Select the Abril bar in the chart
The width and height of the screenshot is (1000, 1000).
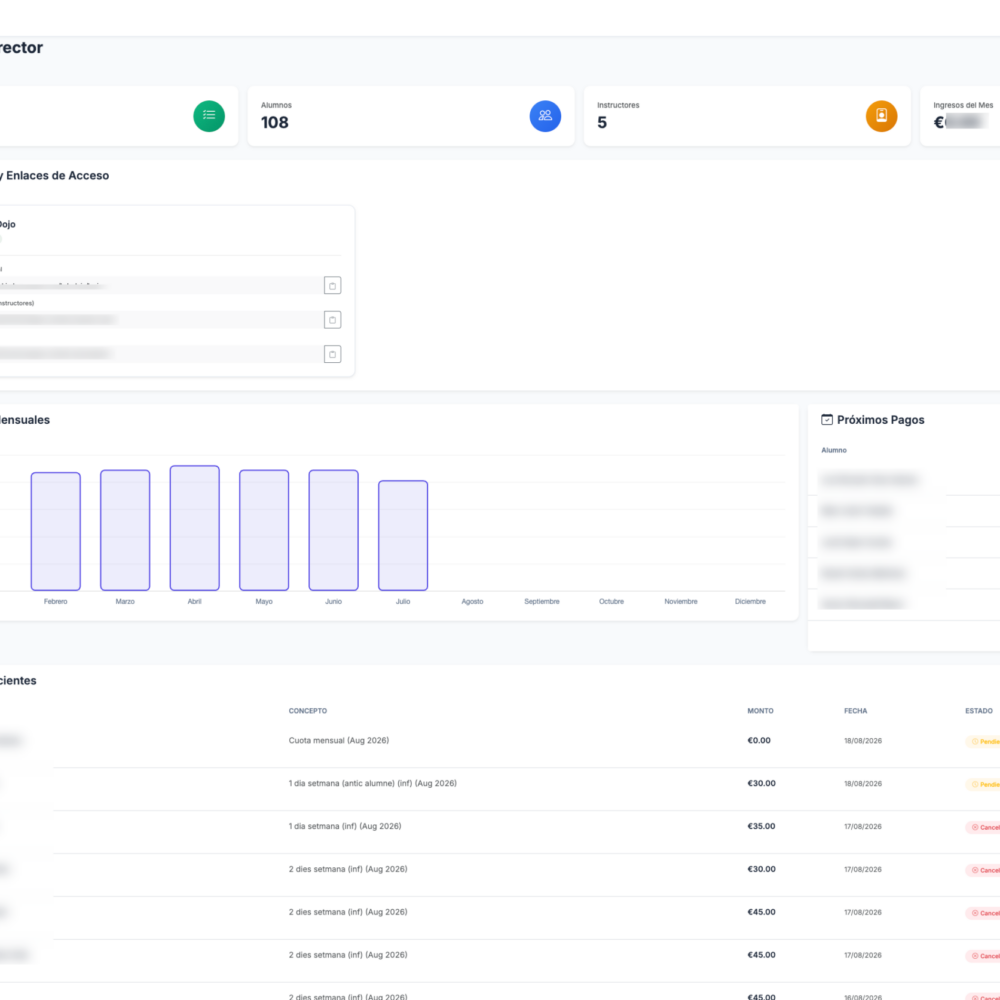point(195,528)
